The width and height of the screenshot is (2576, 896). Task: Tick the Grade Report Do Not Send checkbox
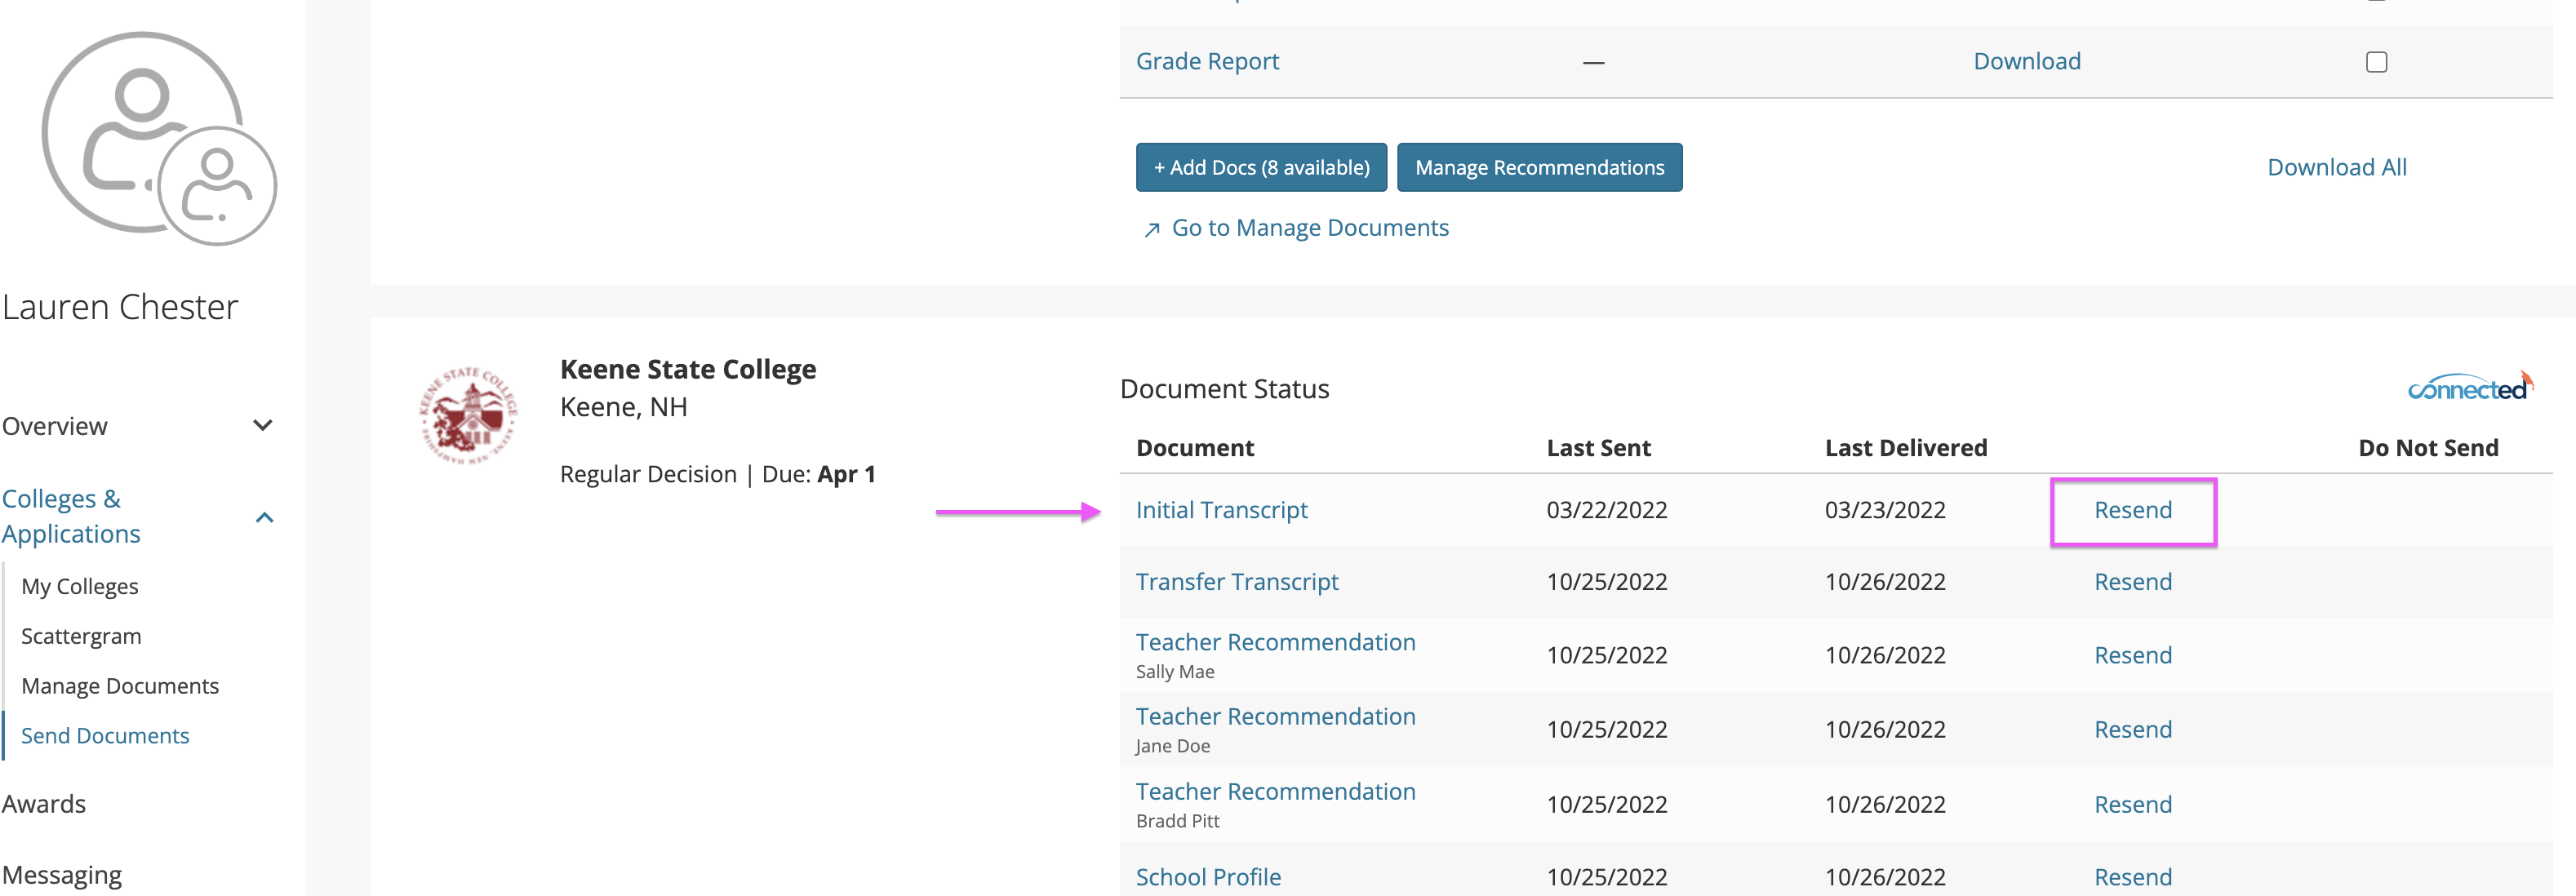(x=2377, y=62)
